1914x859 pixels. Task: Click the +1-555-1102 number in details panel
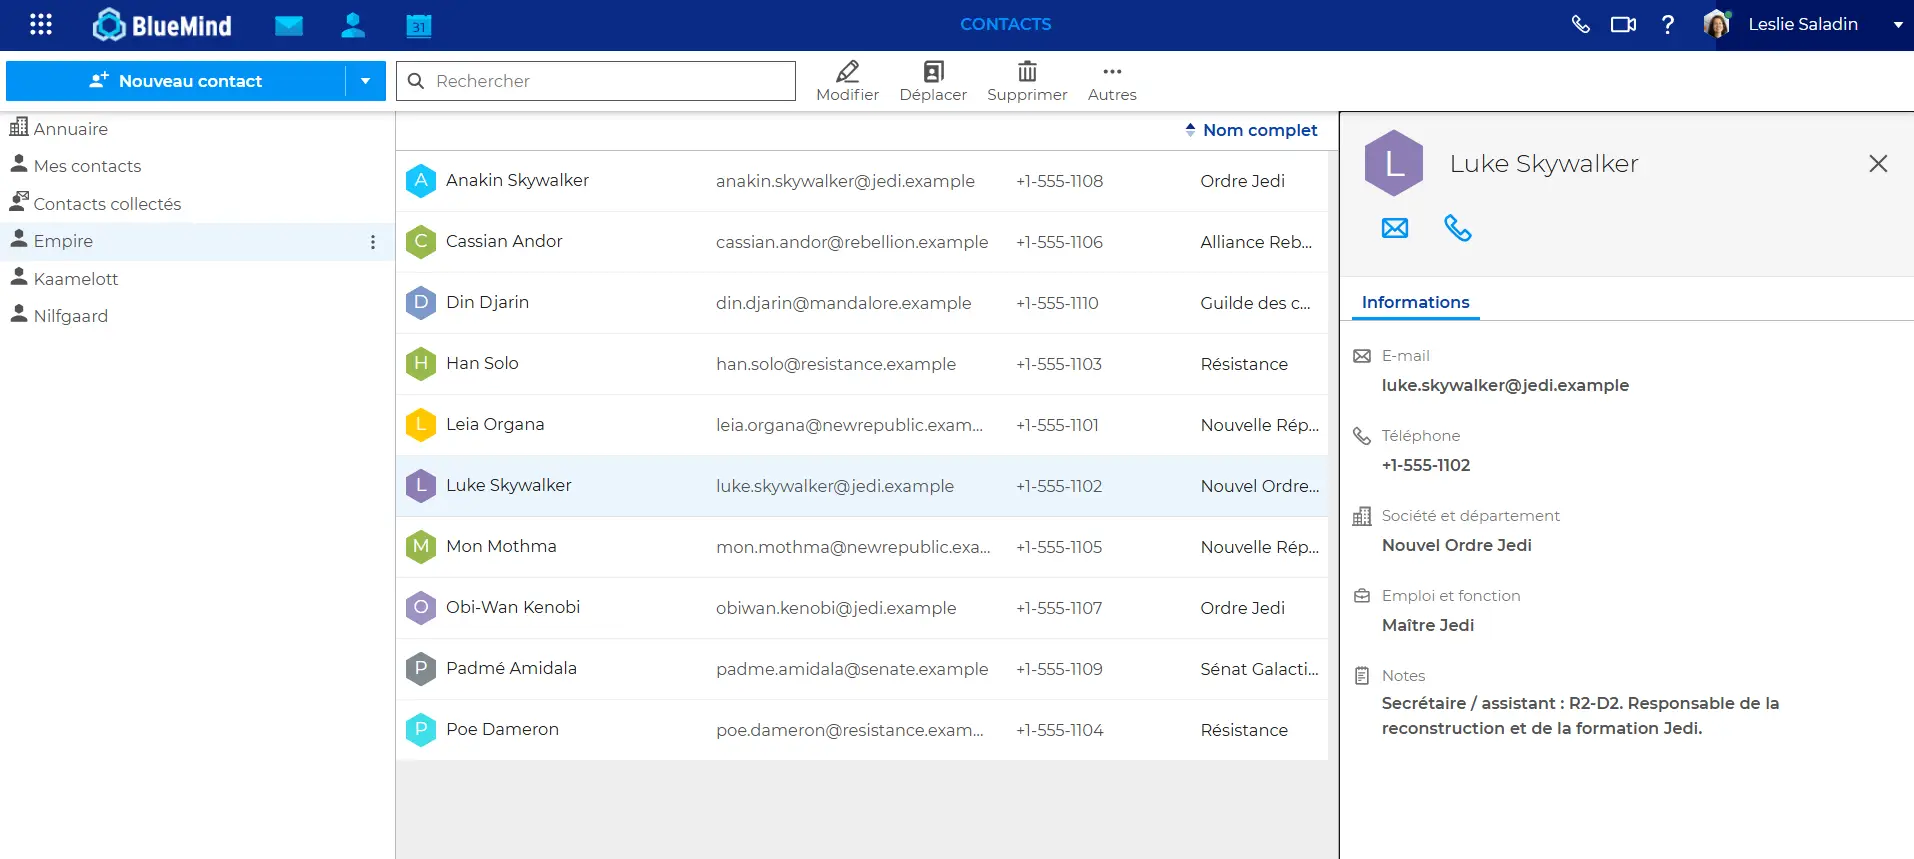point(1426,466)
